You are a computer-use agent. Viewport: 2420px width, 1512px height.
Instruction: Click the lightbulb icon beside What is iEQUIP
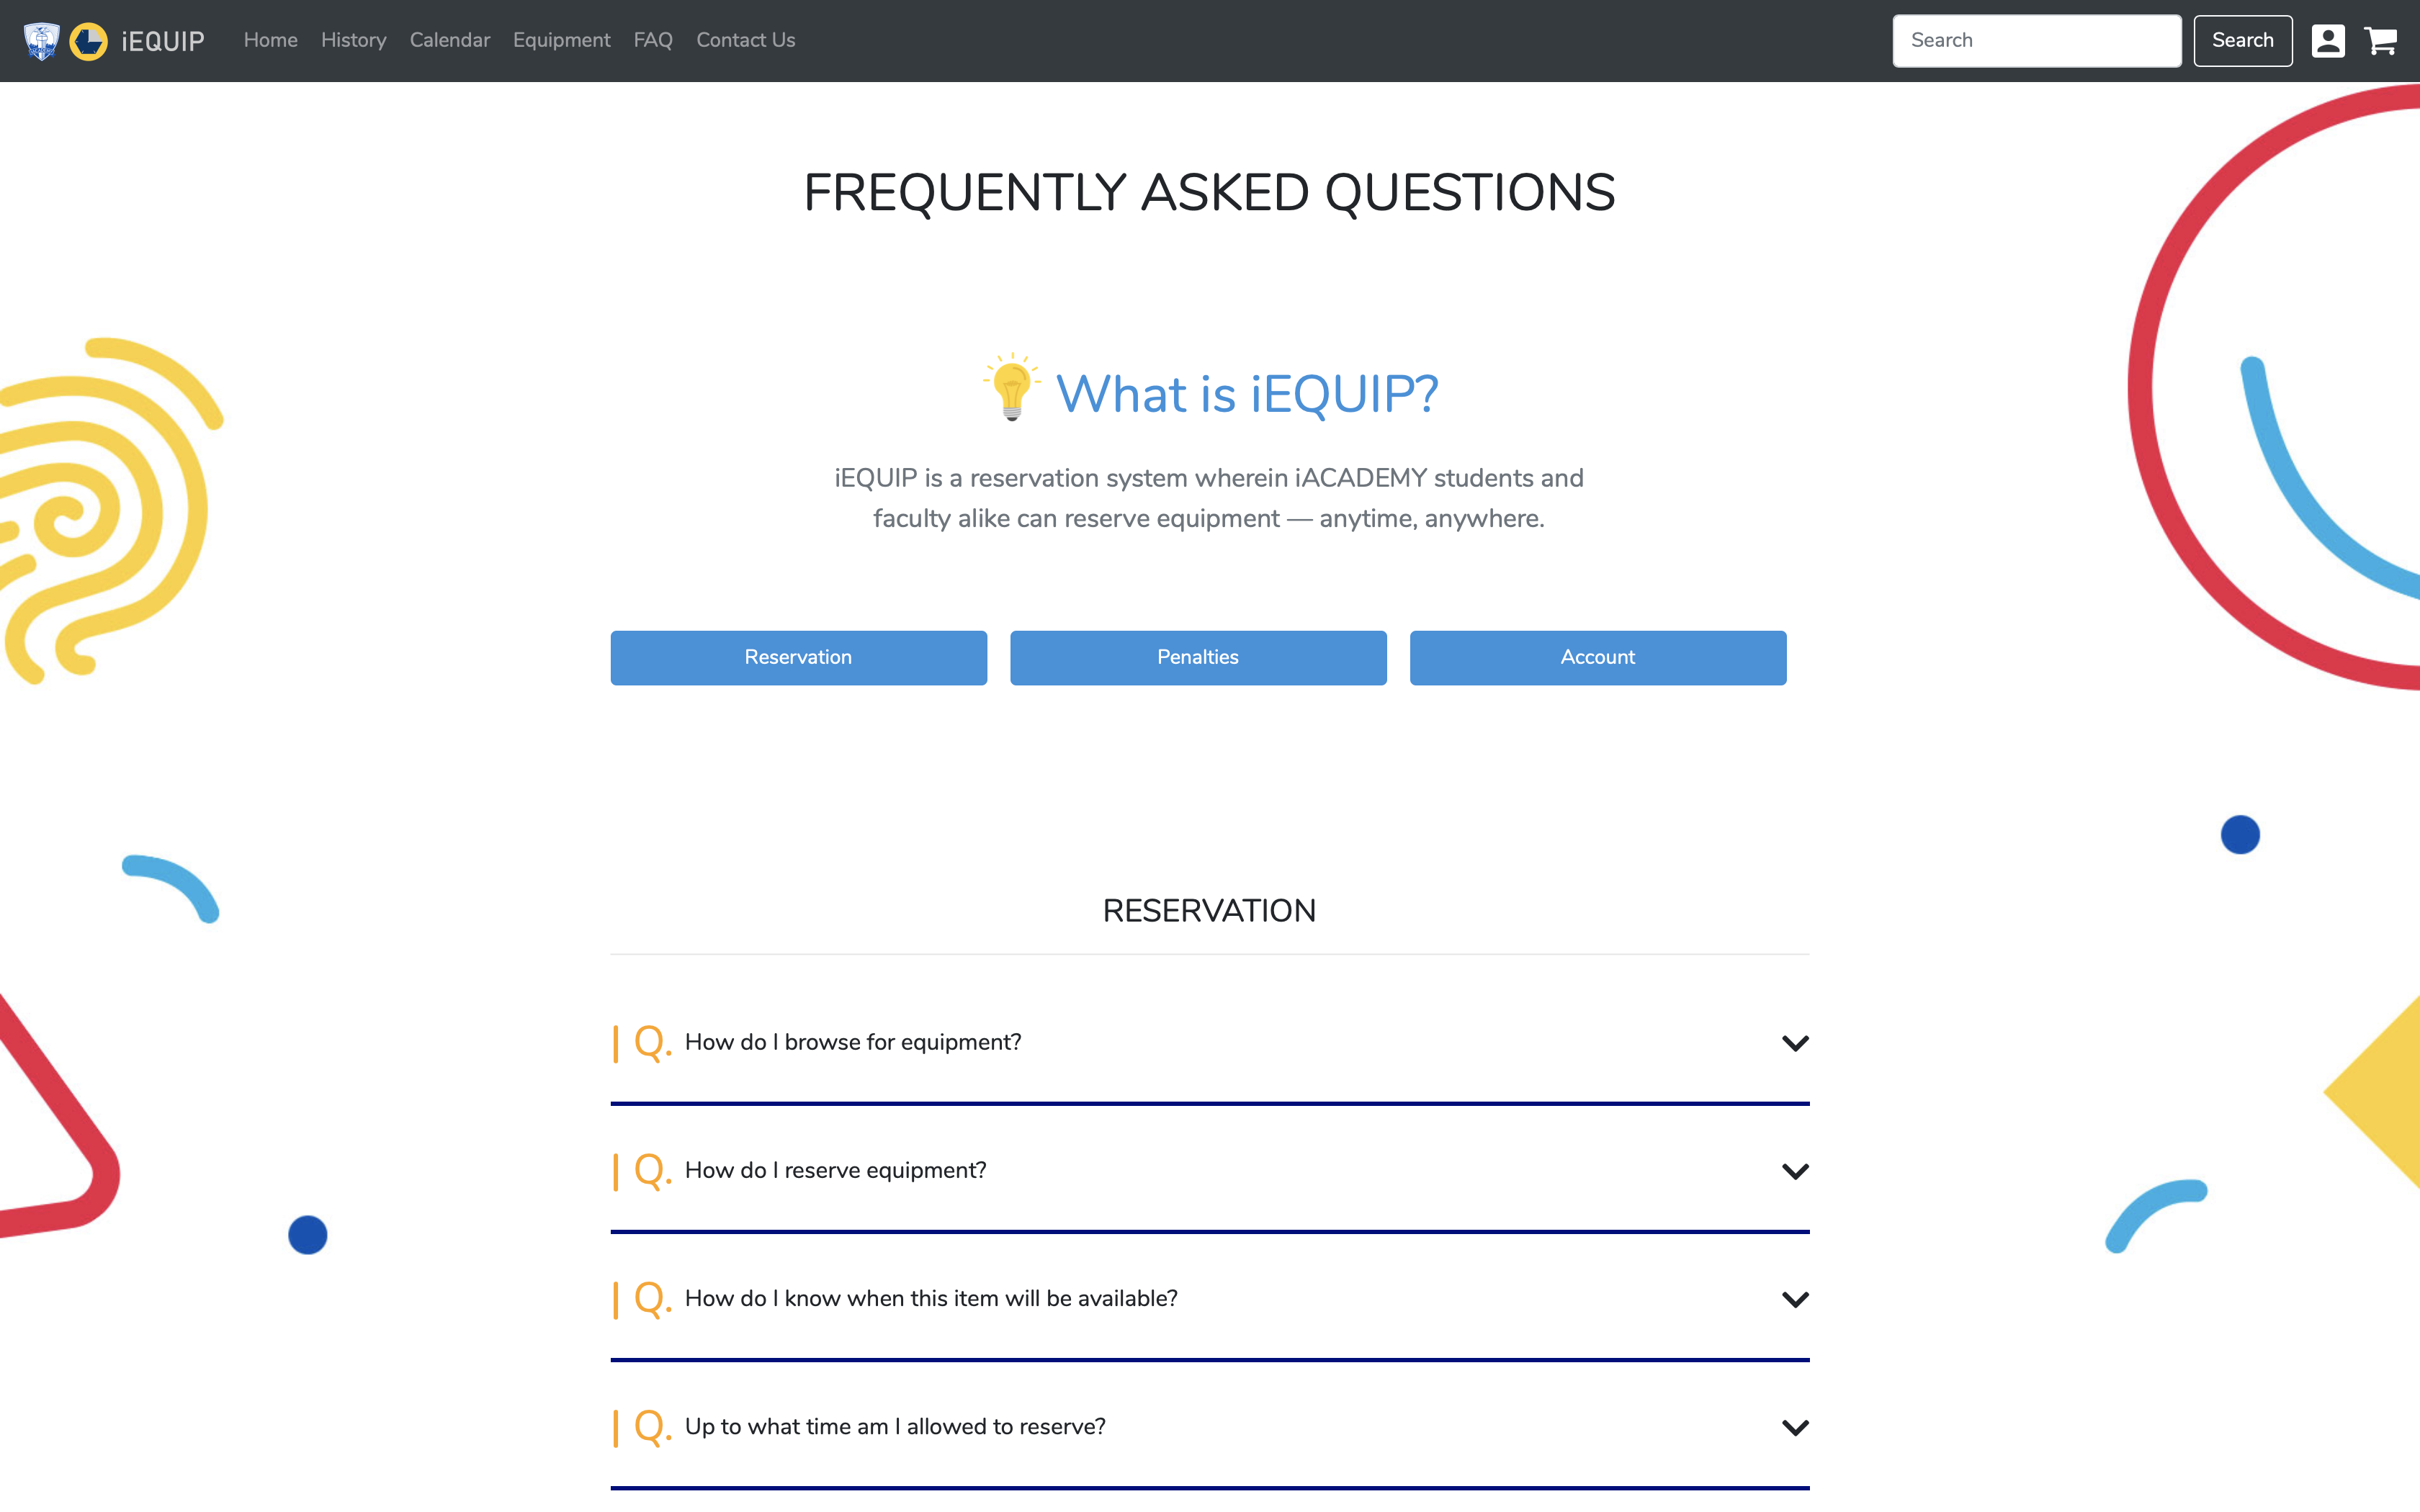(1012, 388)
